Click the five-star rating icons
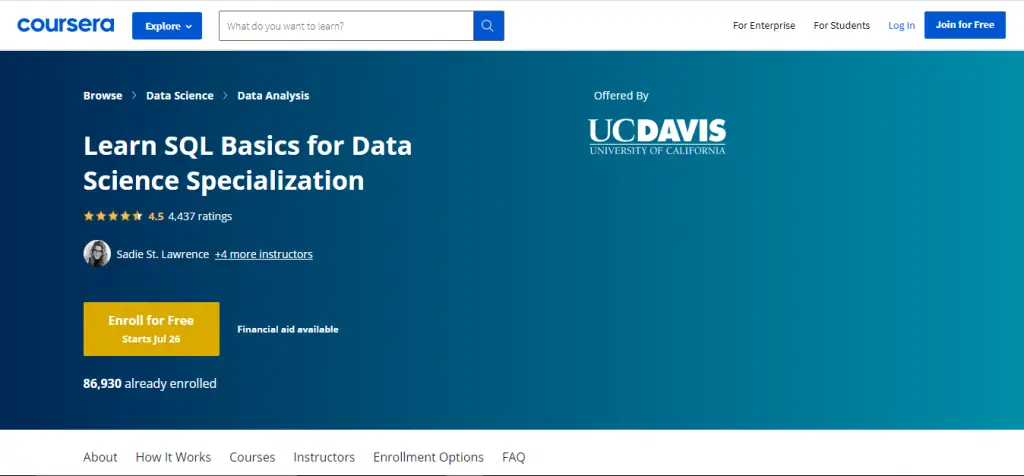The height and width of the screenshot is (476, 1024). [113, 216]
